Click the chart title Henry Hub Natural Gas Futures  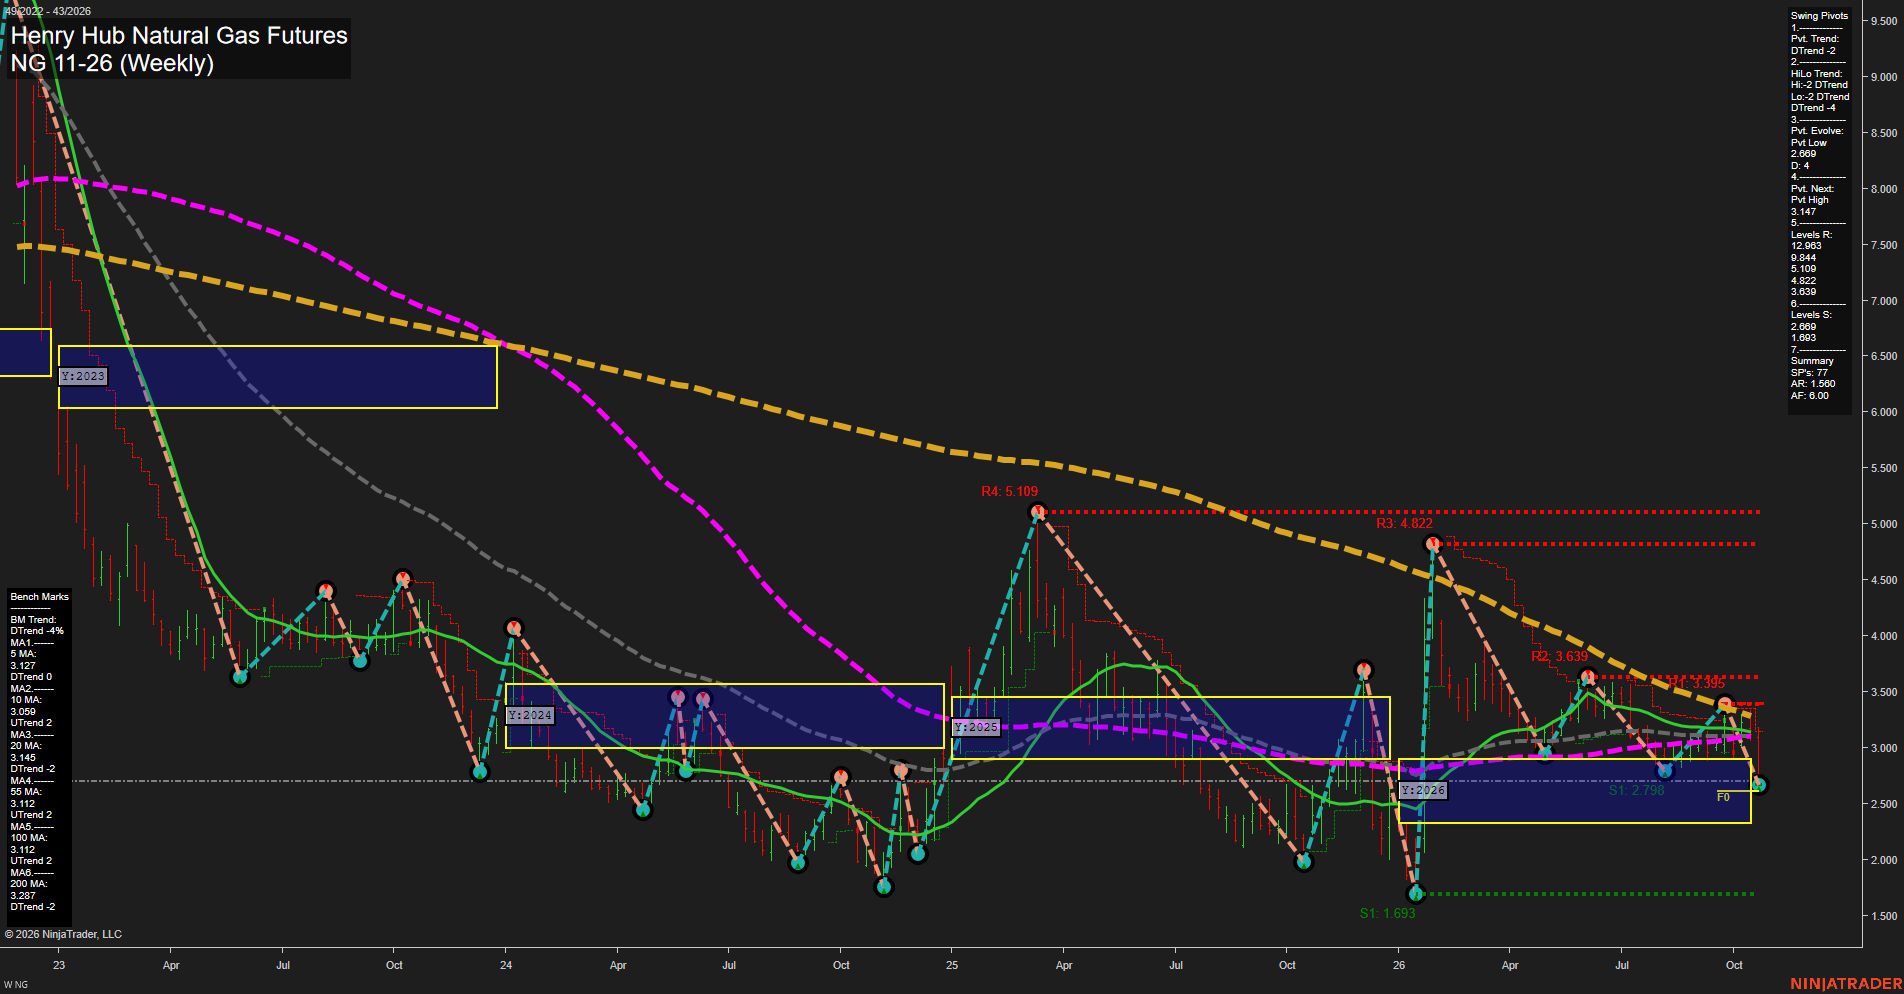[179, 35]
